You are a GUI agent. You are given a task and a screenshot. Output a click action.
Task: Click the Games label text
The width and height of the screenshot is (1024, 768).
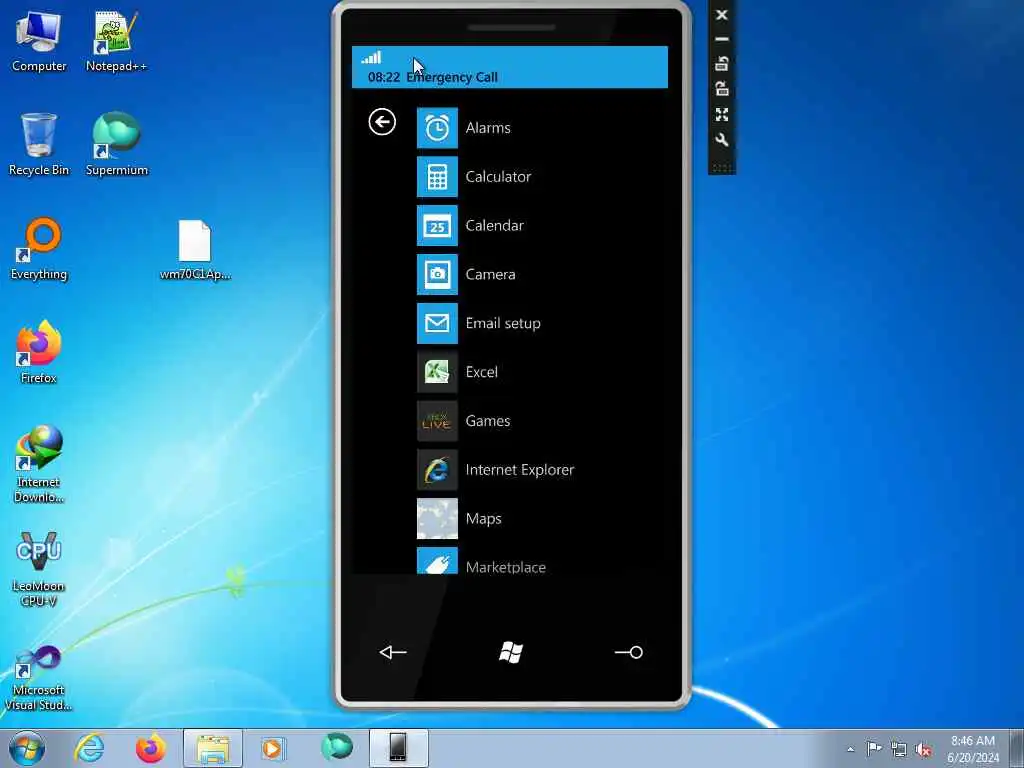[488, 421]
